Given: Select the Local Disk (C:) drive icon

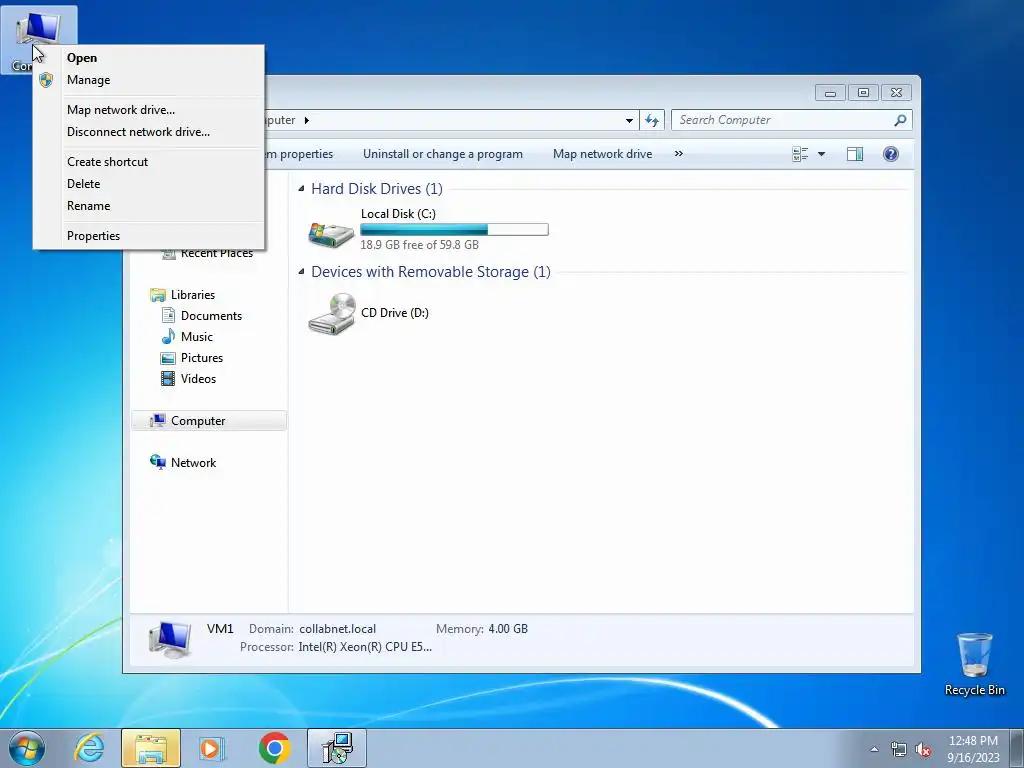Looking at the screenshot, I should (x=331, y=233).
